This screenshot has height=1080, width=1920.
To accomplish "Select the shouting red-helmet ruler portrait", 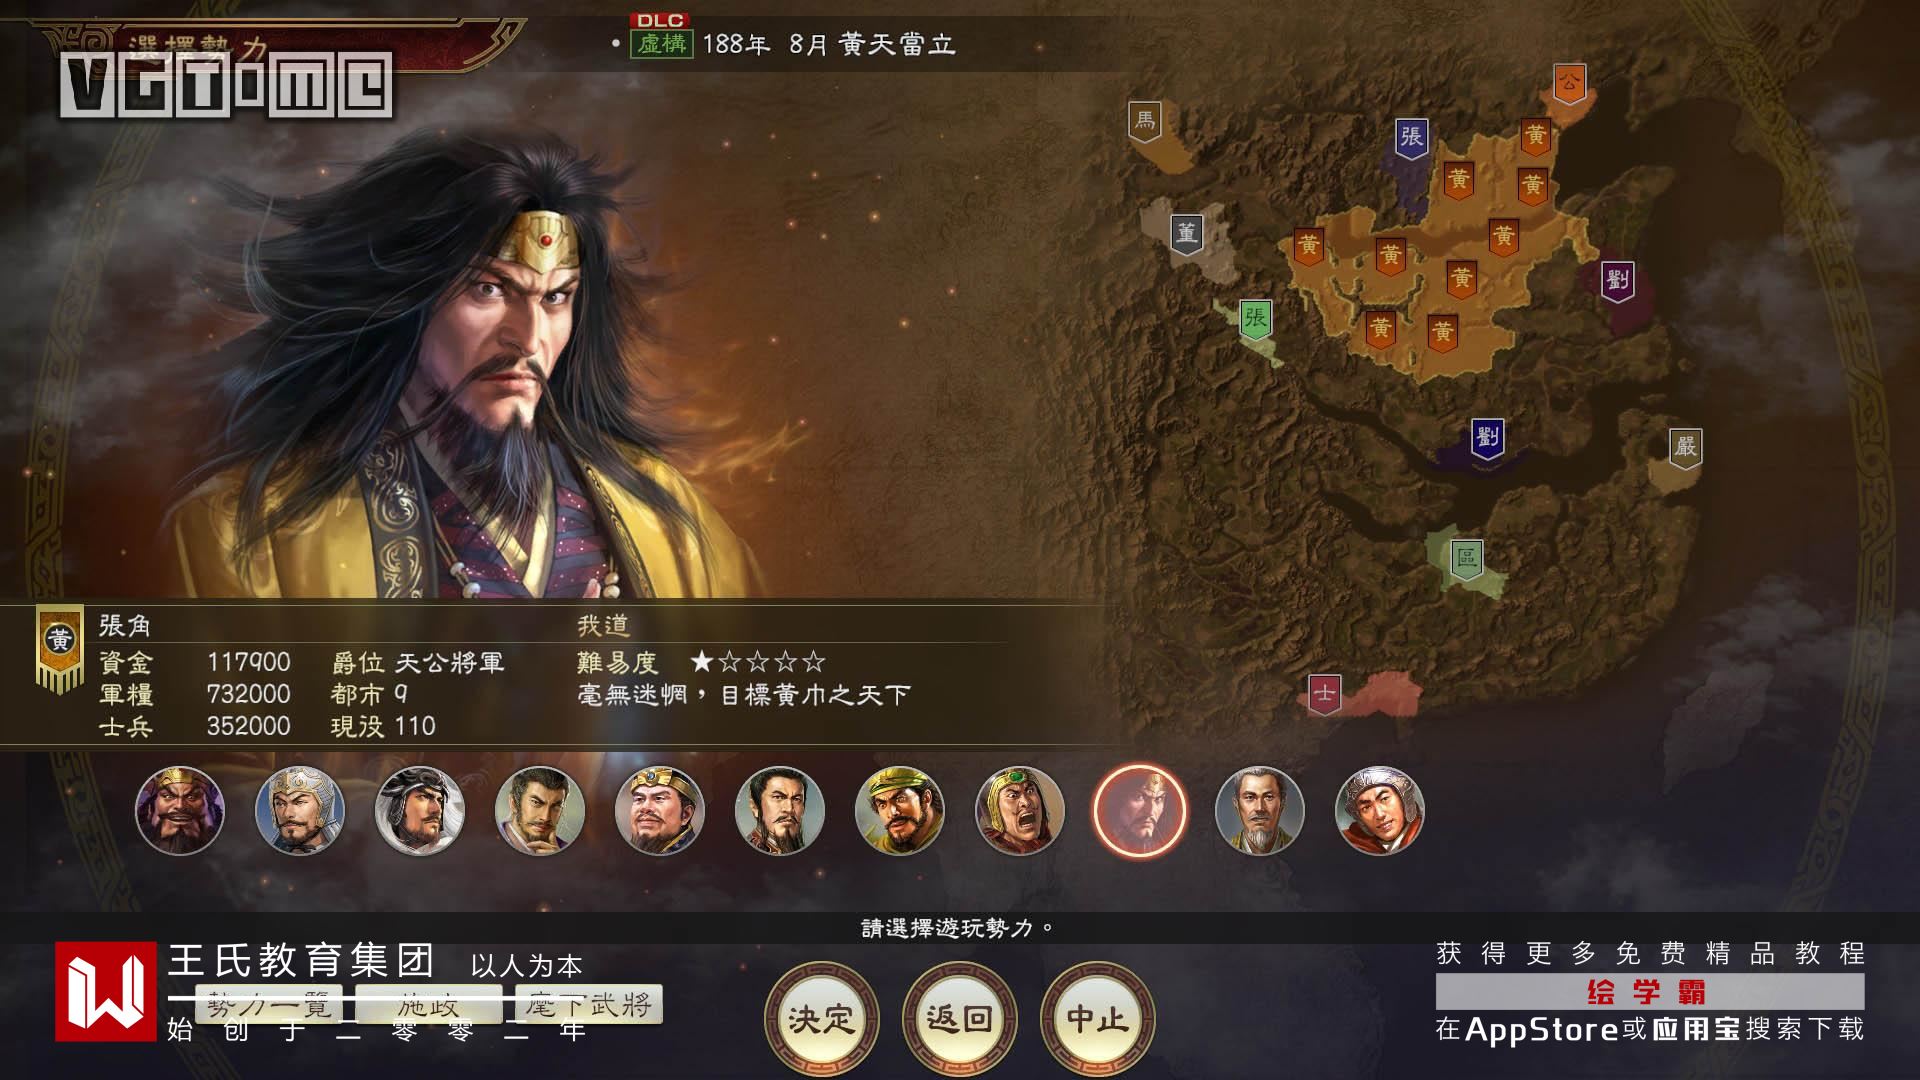I will (x=1020, y=811).
